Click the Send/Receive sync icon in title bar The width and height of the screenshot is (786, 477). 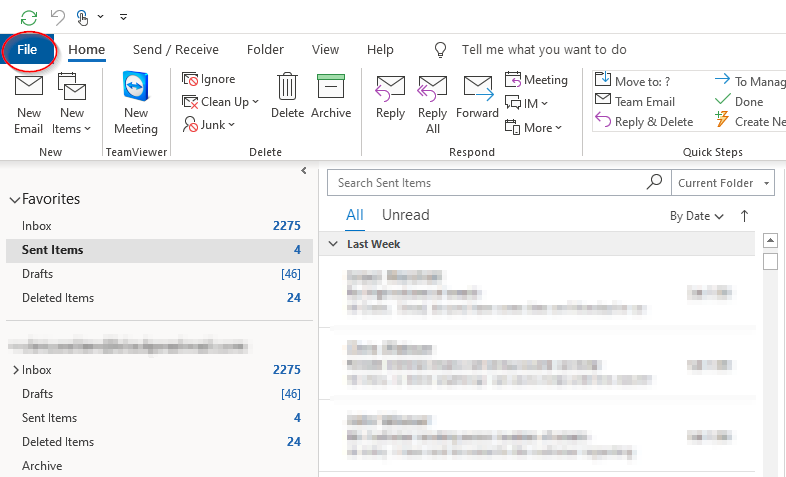pyautogui.click(x=29, y=16)
